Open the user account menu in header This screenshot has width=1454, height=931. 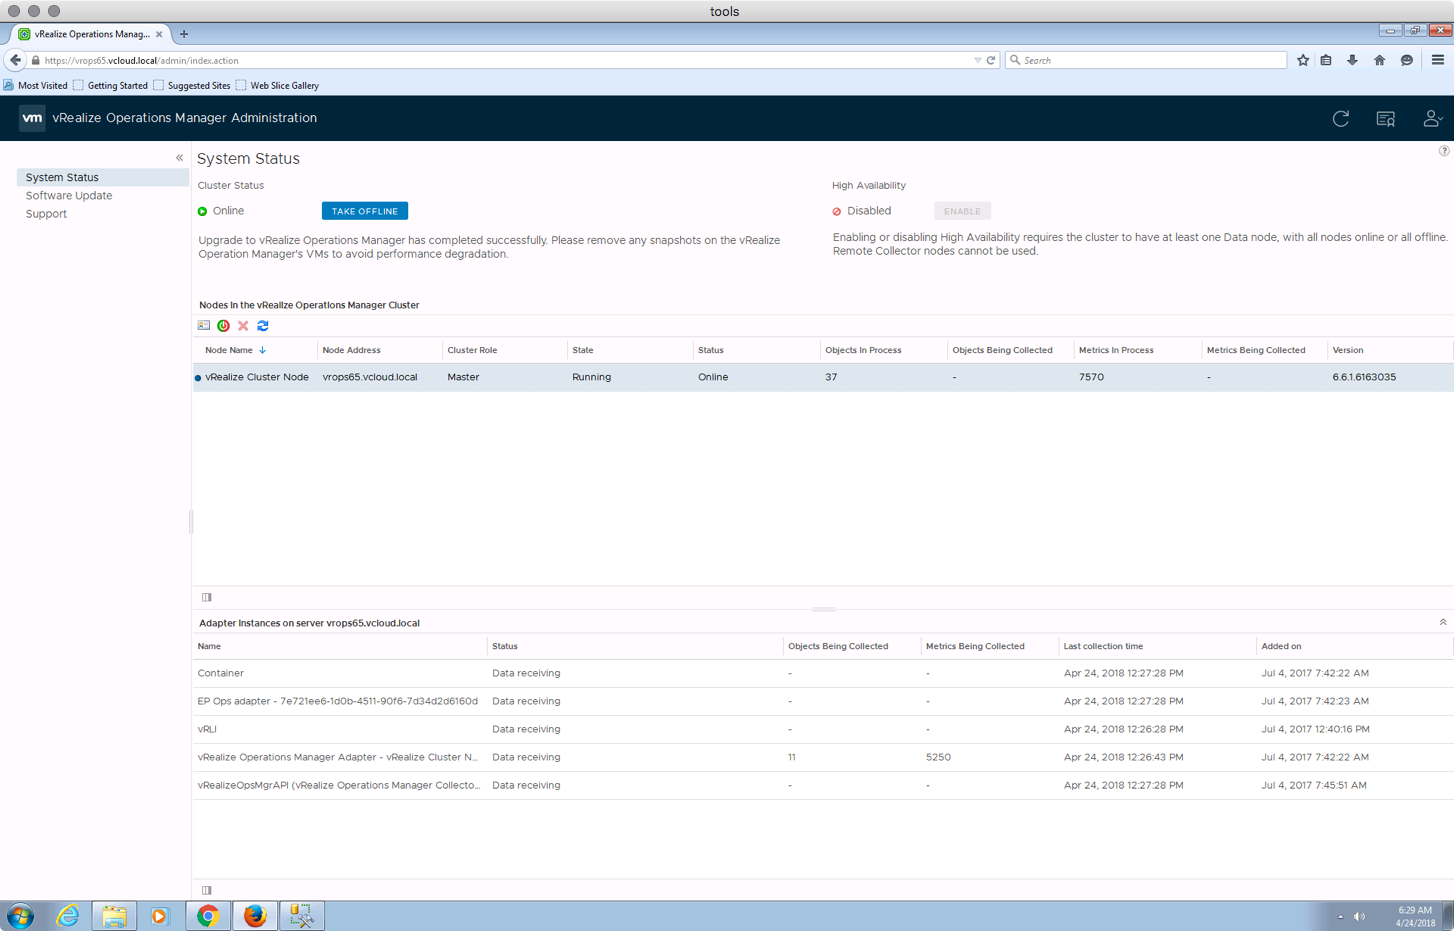coord(1432,118)
